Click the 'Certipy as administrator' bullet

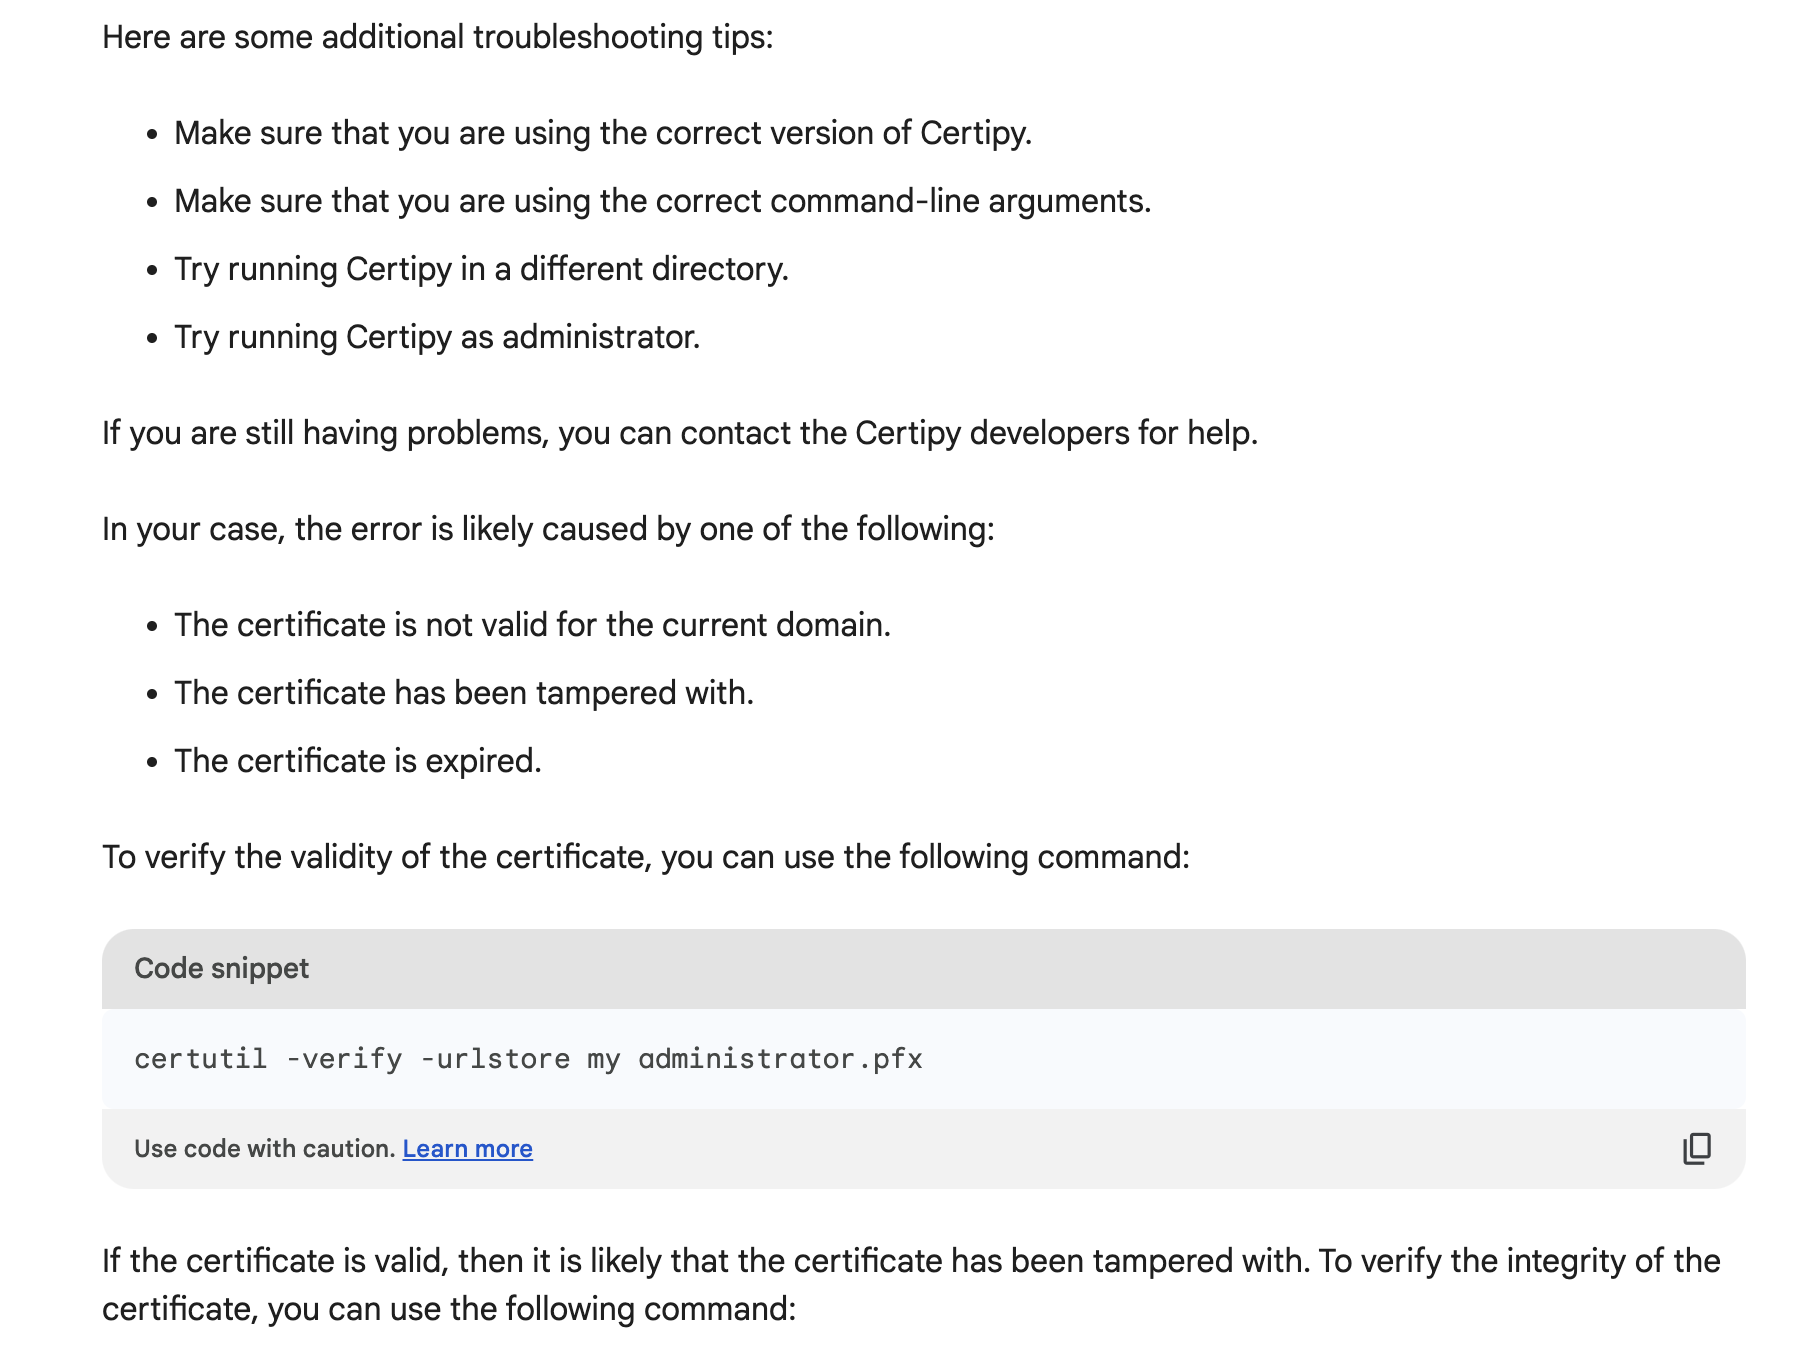(437, 337)
